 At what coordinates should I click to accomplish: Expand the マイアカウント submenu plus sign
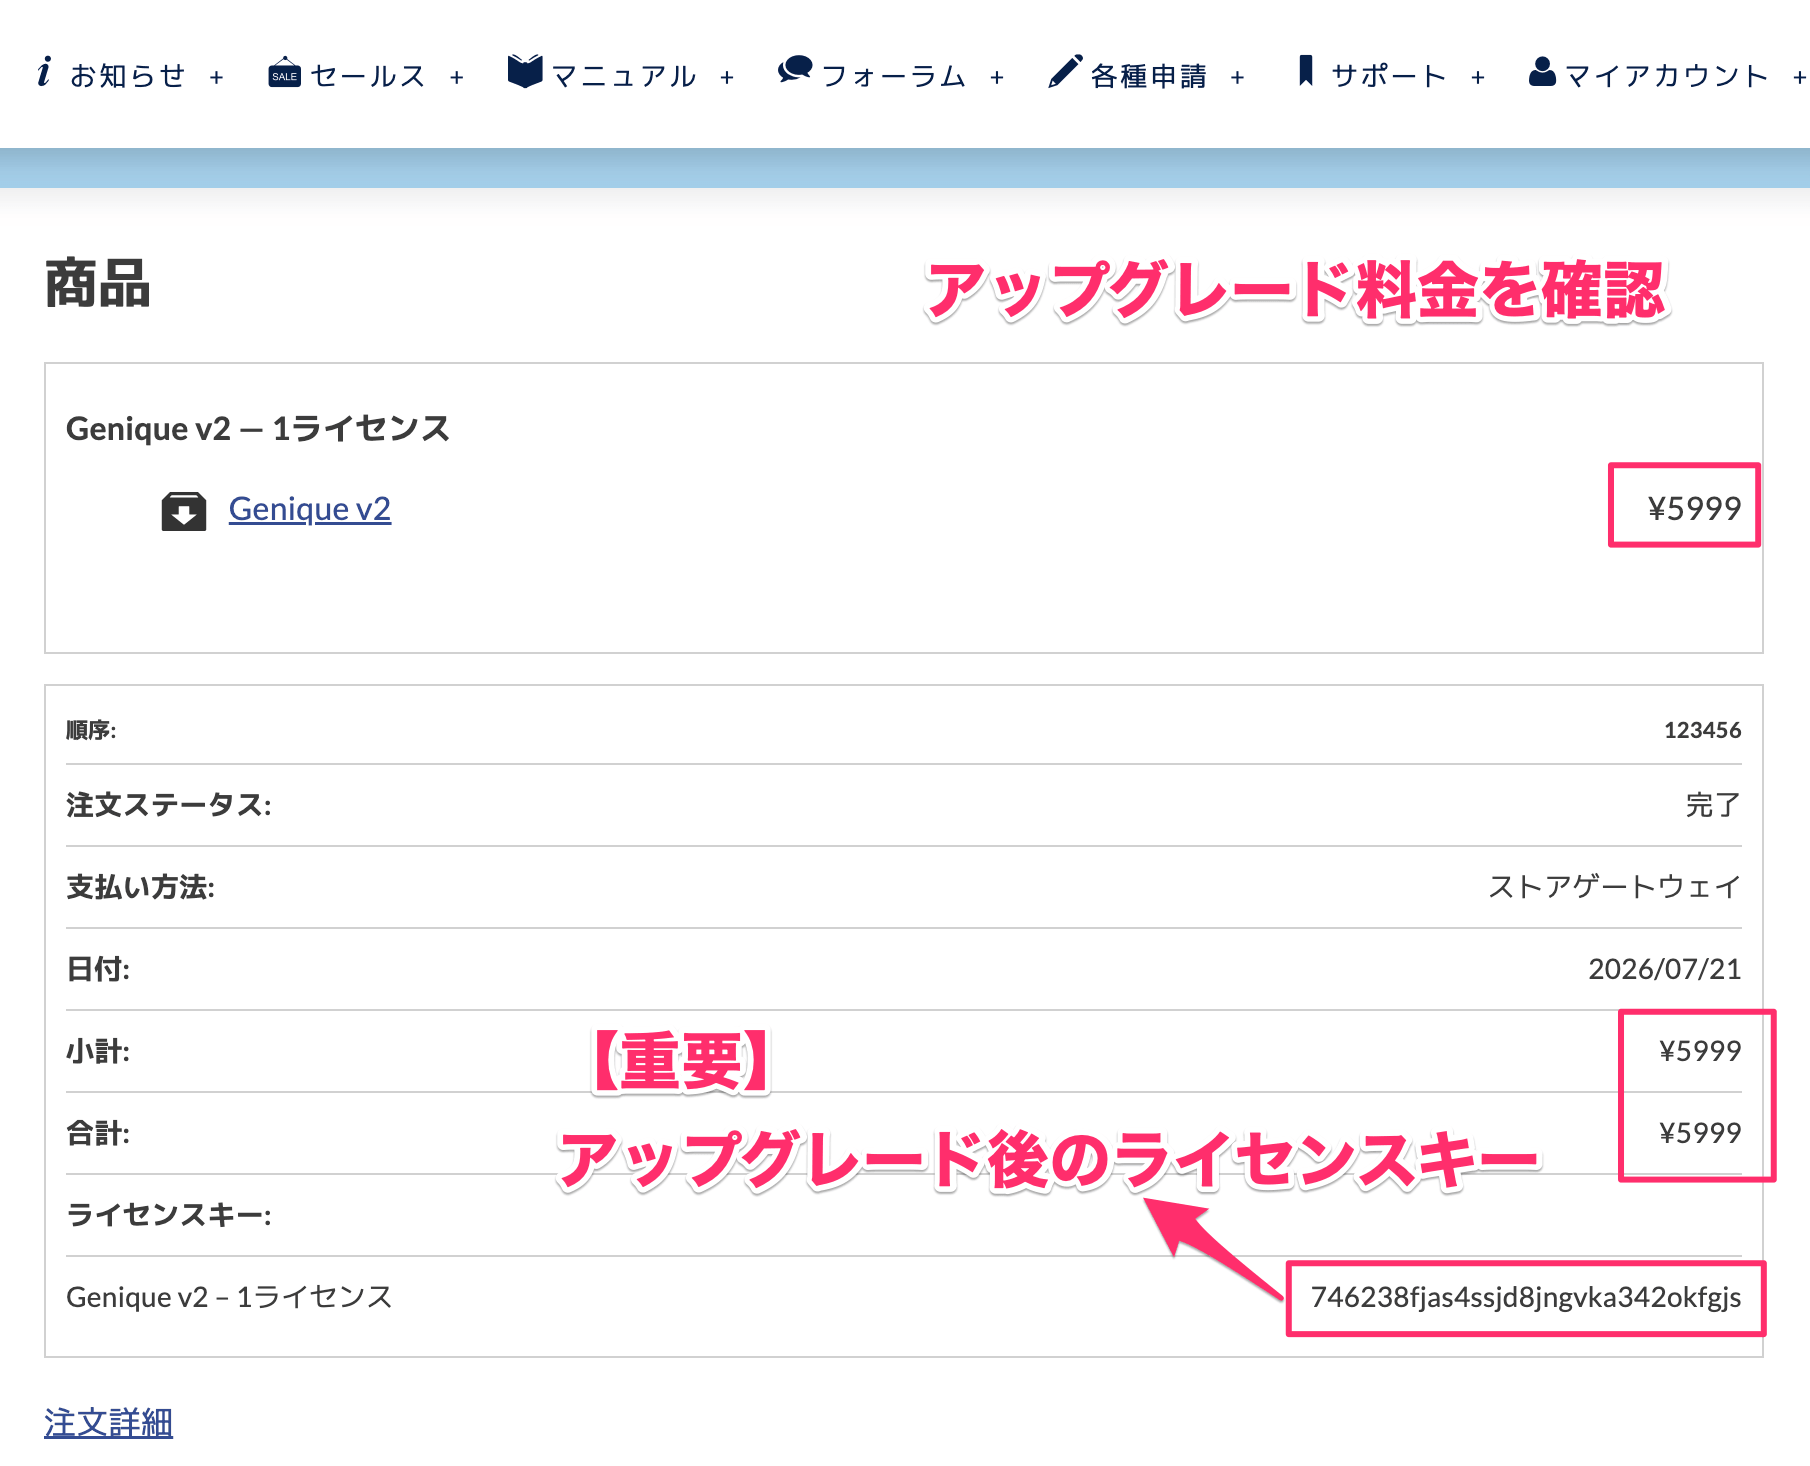pos(1799,77)
